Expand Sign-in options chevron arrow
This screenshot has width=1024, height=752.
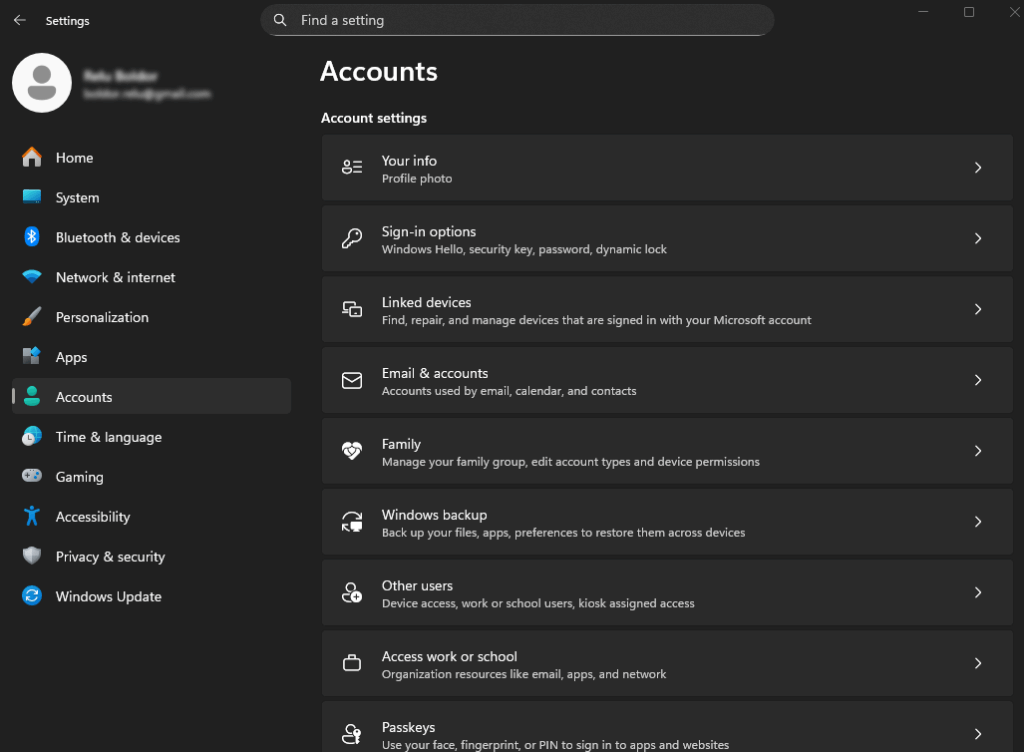[978, 238]
